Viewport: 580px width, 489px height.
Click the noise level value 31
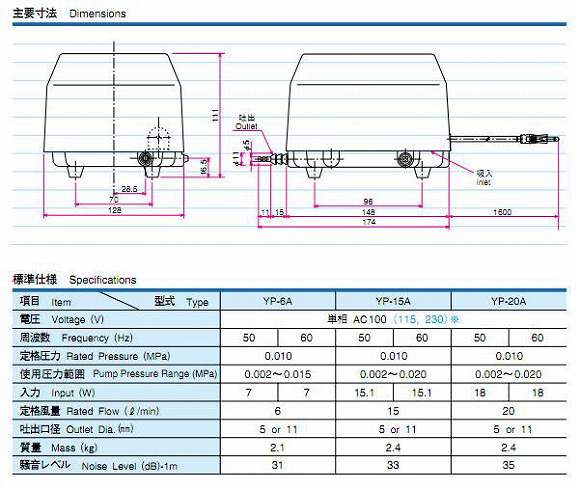pyautogui.click(x=277, y=465)
